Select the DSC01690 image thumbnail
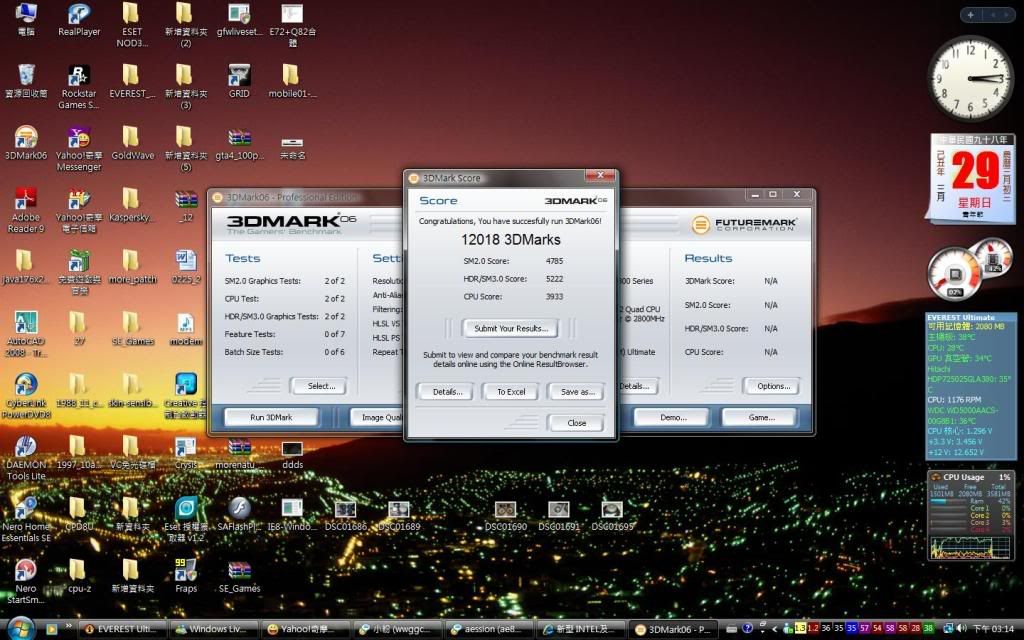Screen dimensions: 1024x640 click(x=505, y=516)
